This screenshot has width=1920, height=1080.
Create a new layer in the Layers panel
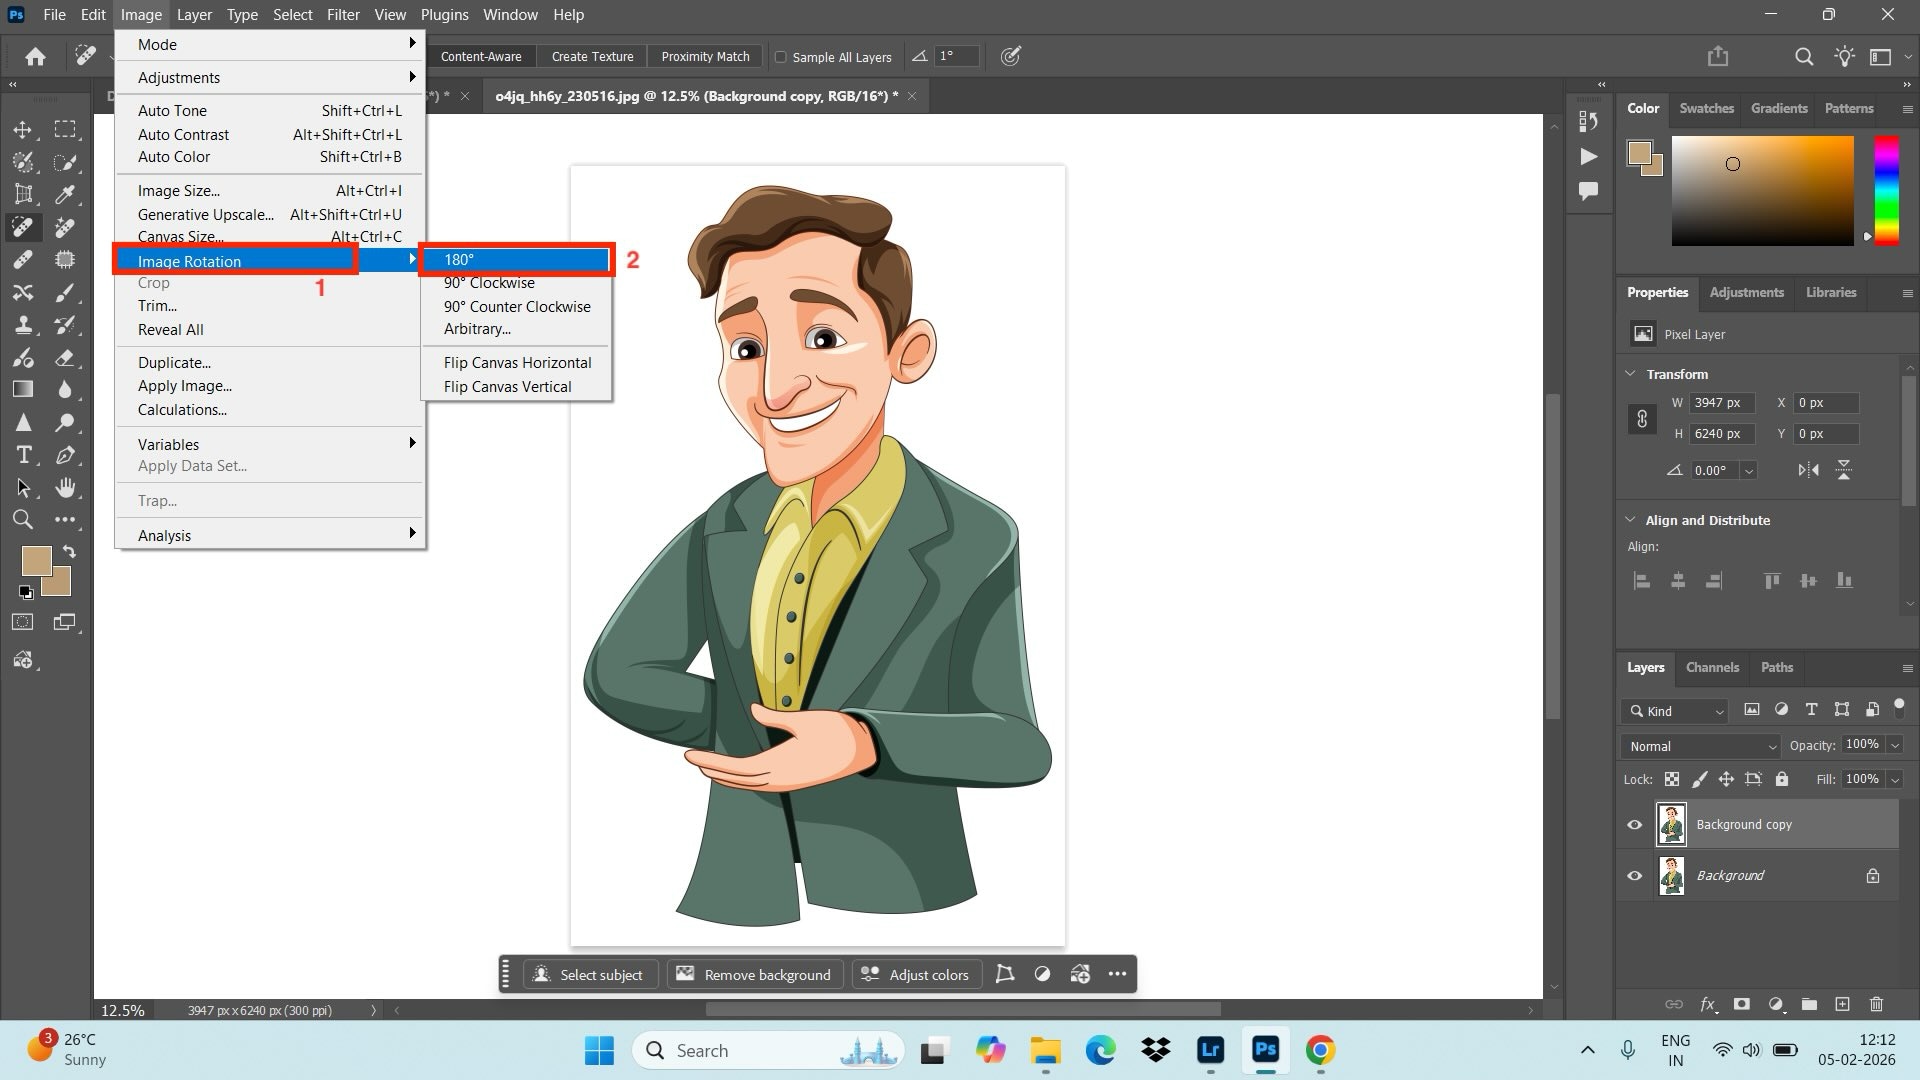[1843, 1003]
